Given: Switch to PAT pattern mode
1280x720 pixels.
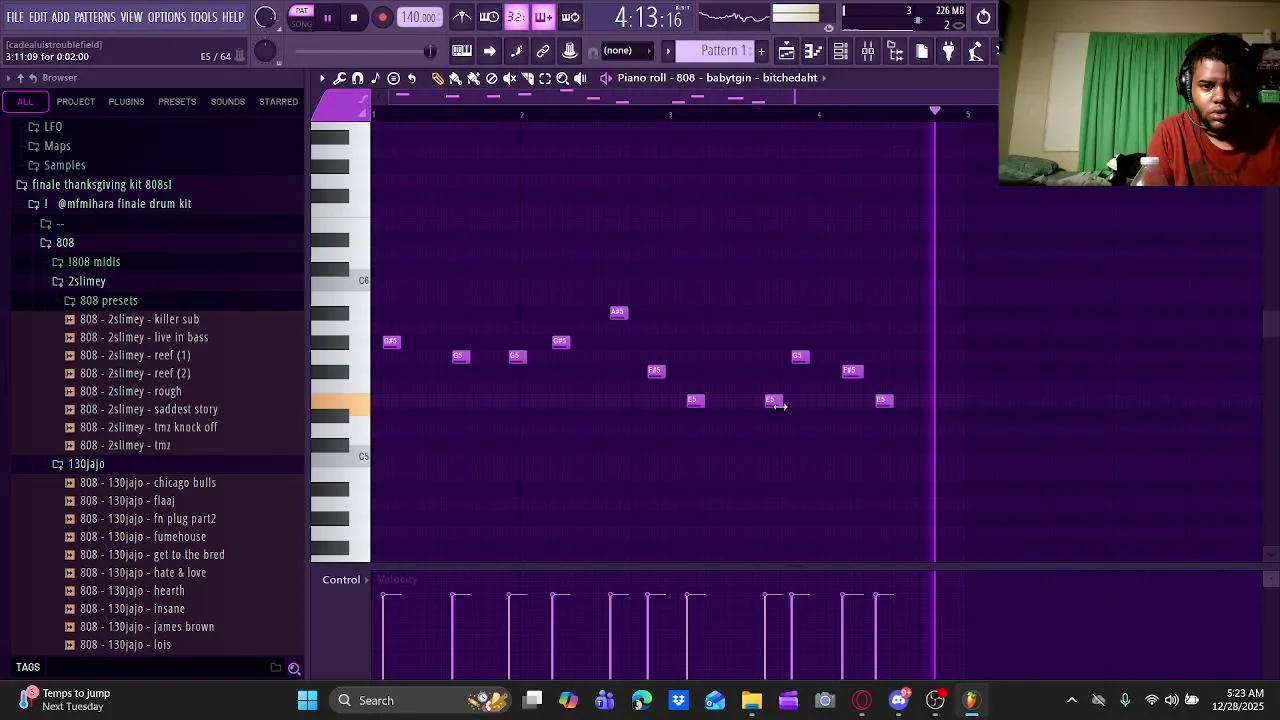Looking at the screenshot, I should (x=301, y=11).
